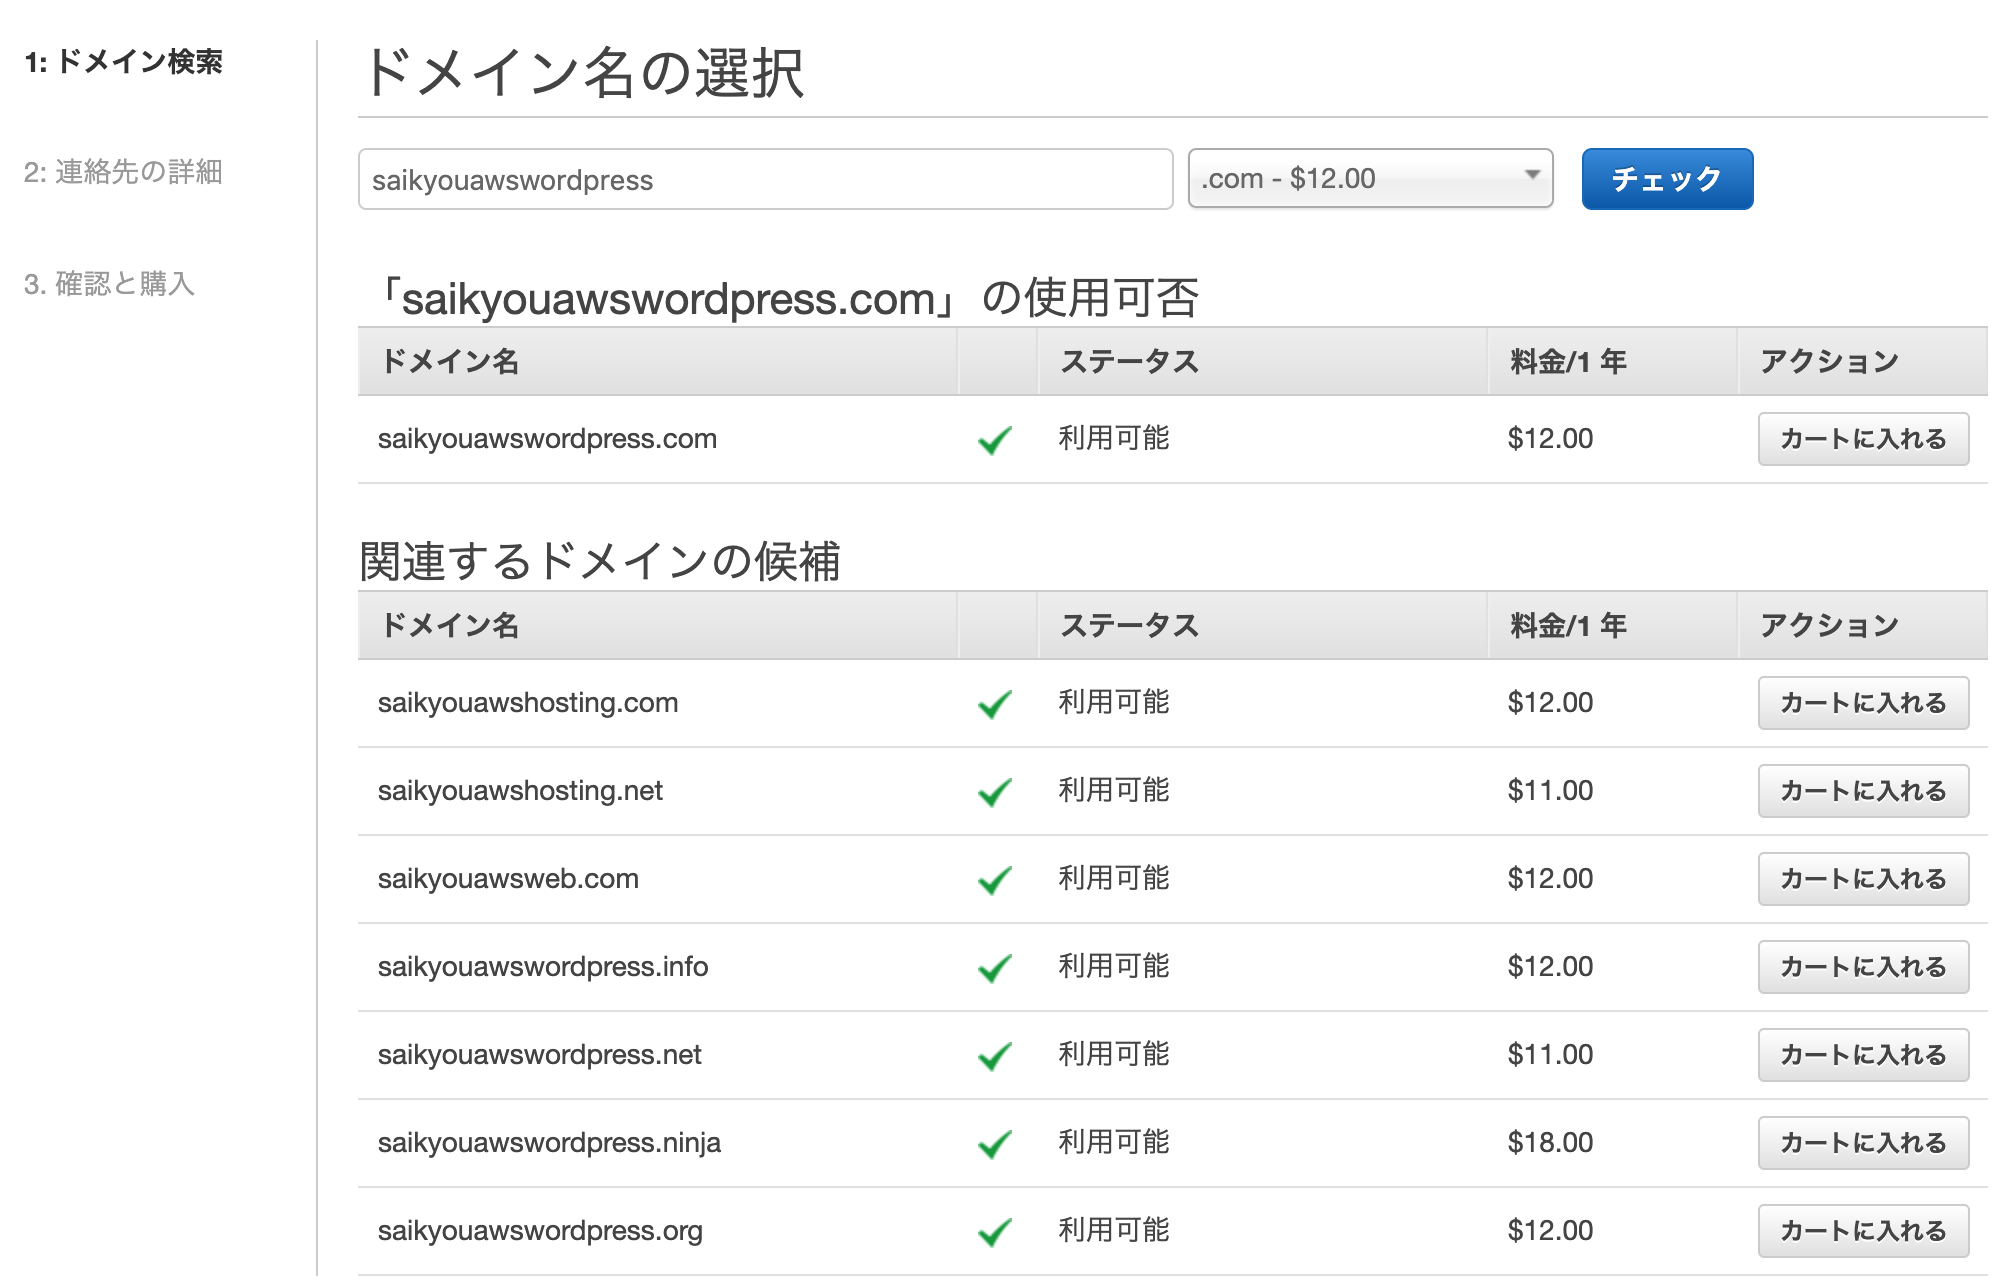Add saikyouawswordpress.org to cart
The image size is (2006, 1288).
[1862, 1231]
